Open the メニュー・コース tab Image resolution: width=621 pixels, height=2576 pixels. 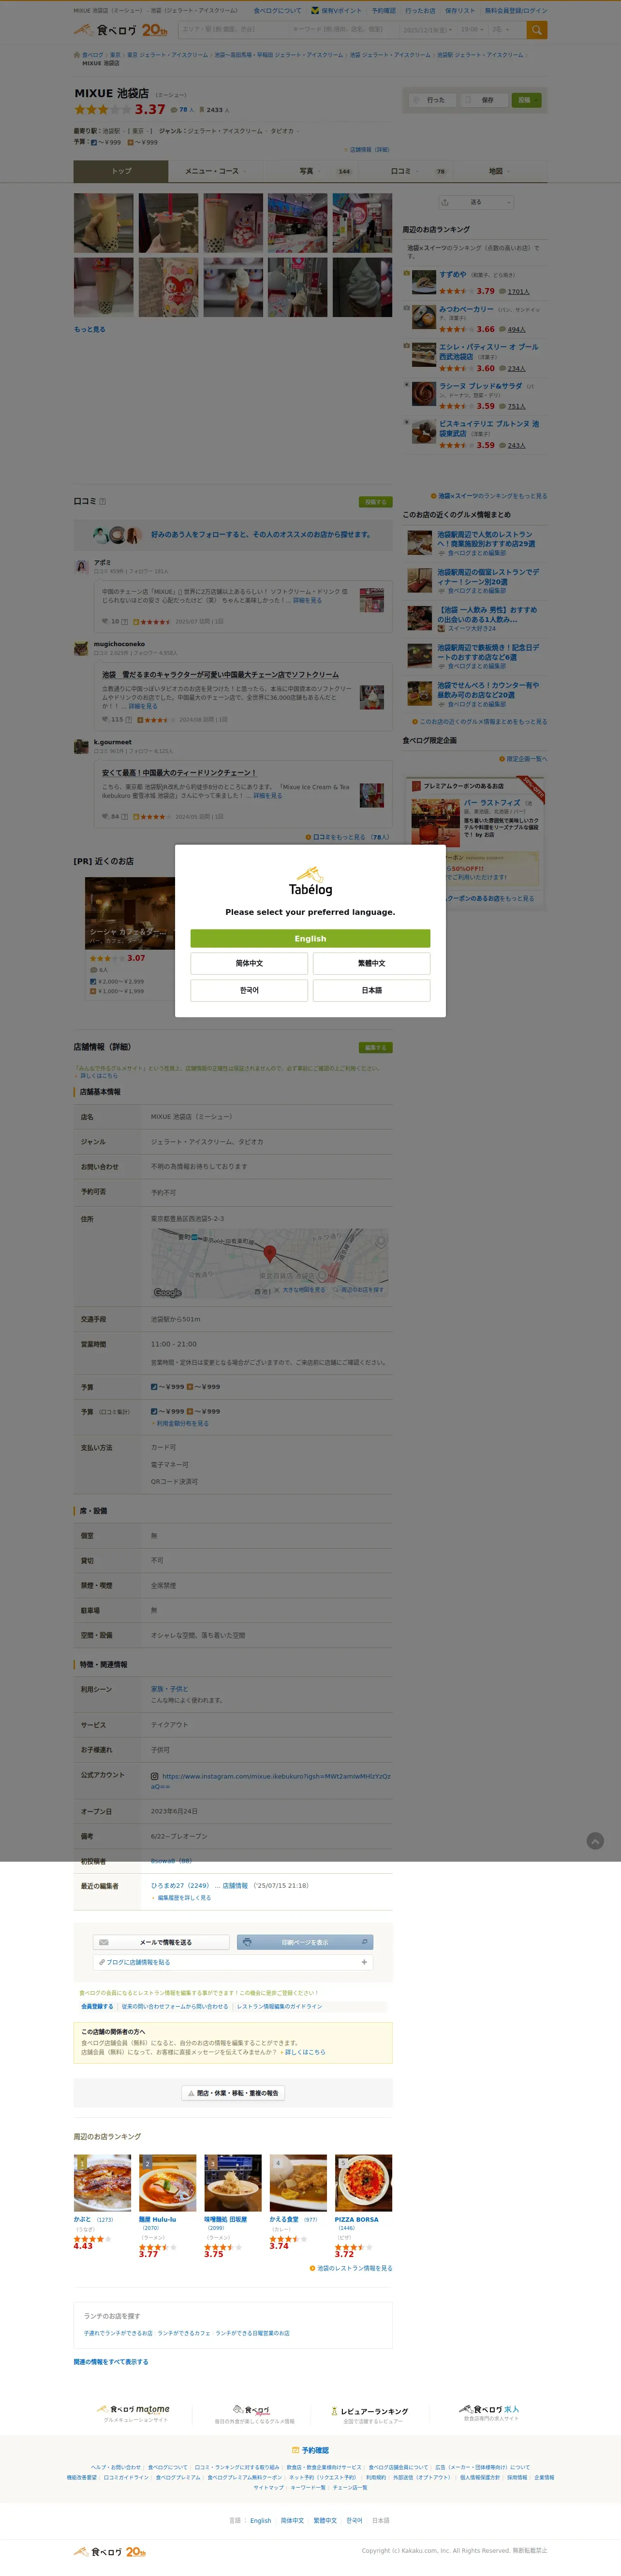tap(215, 171)
